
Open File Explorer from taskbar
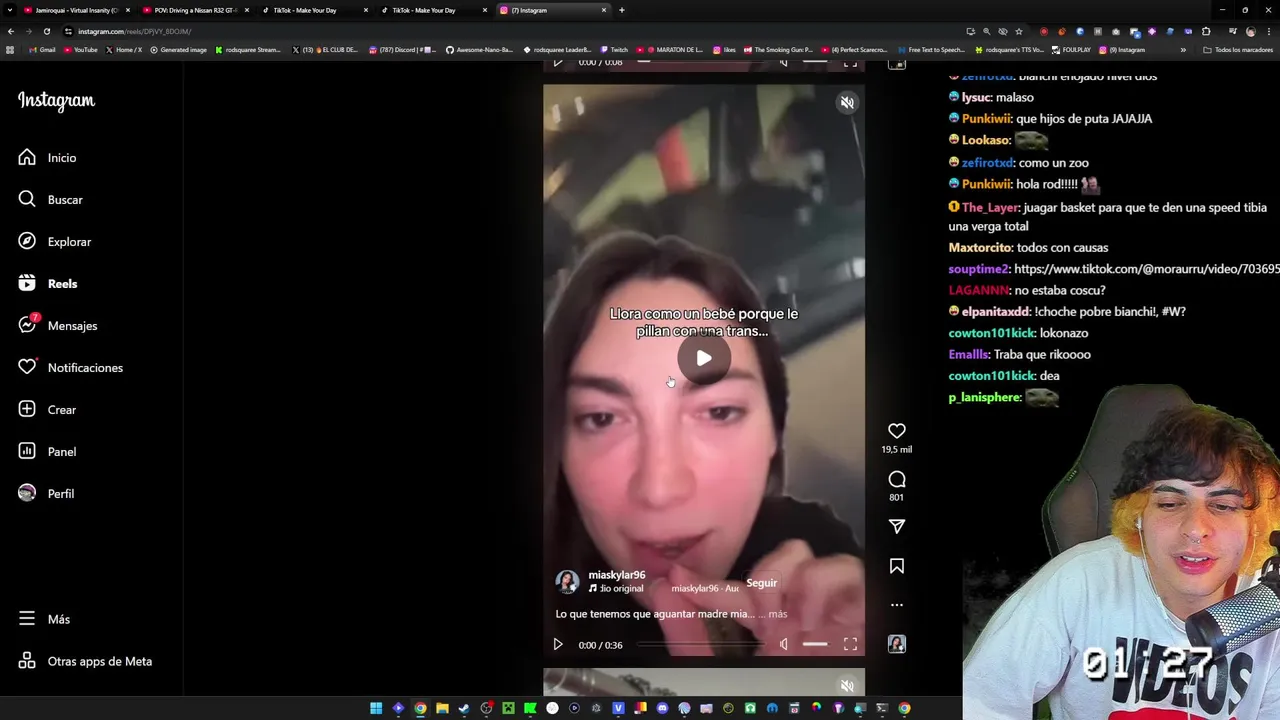[442, 708]
